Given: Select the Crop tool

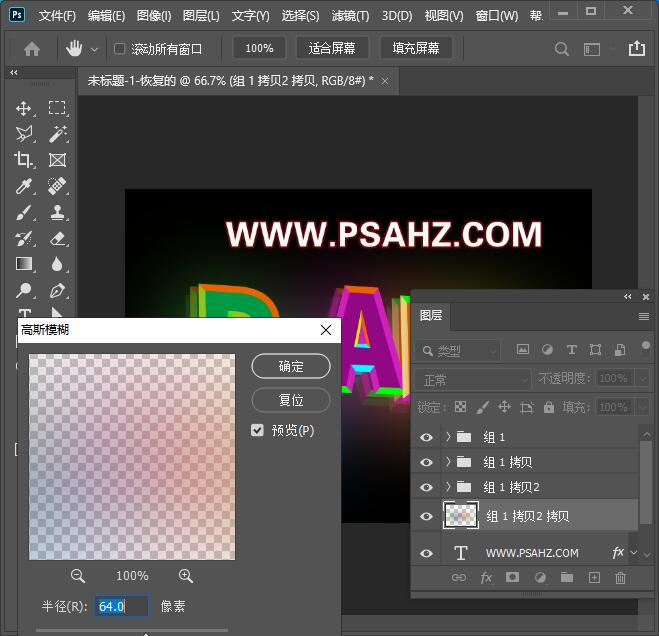Looking at the screenshot, I should click(x=24, y=160).
